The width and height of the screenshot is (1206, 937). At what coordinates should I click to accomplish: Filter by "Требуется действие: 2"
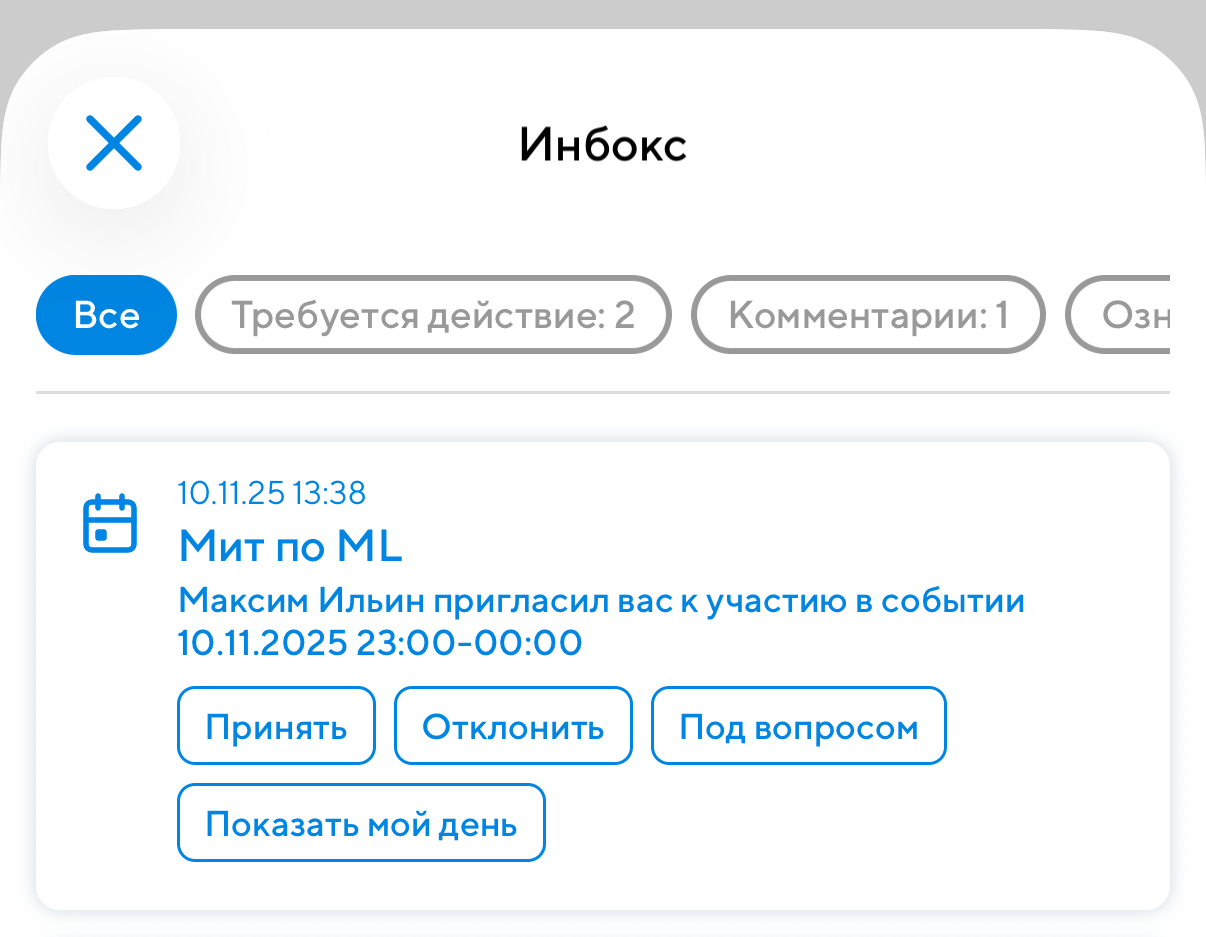(x=433, y=315)
